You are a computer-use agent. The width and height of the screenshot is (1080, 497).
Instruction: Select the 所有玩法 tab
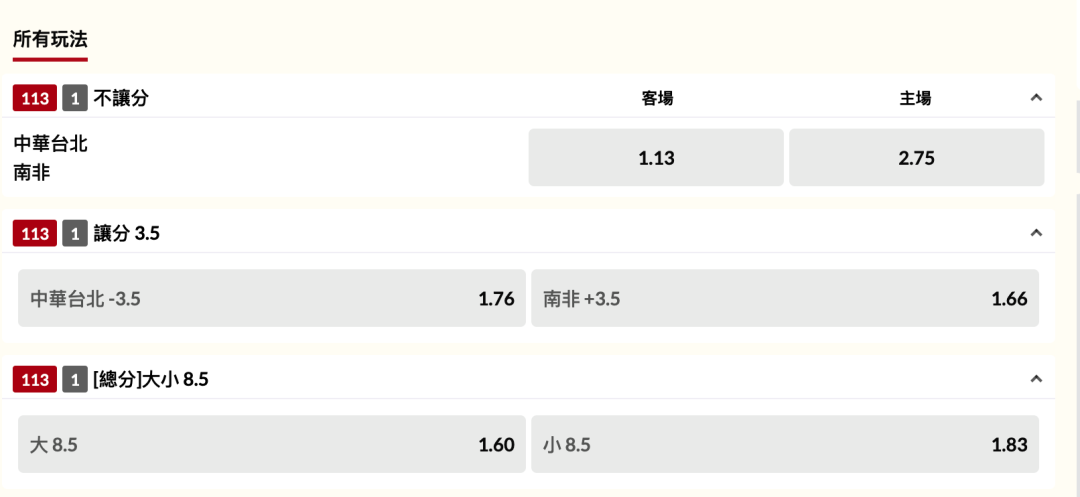click(50, 39)
